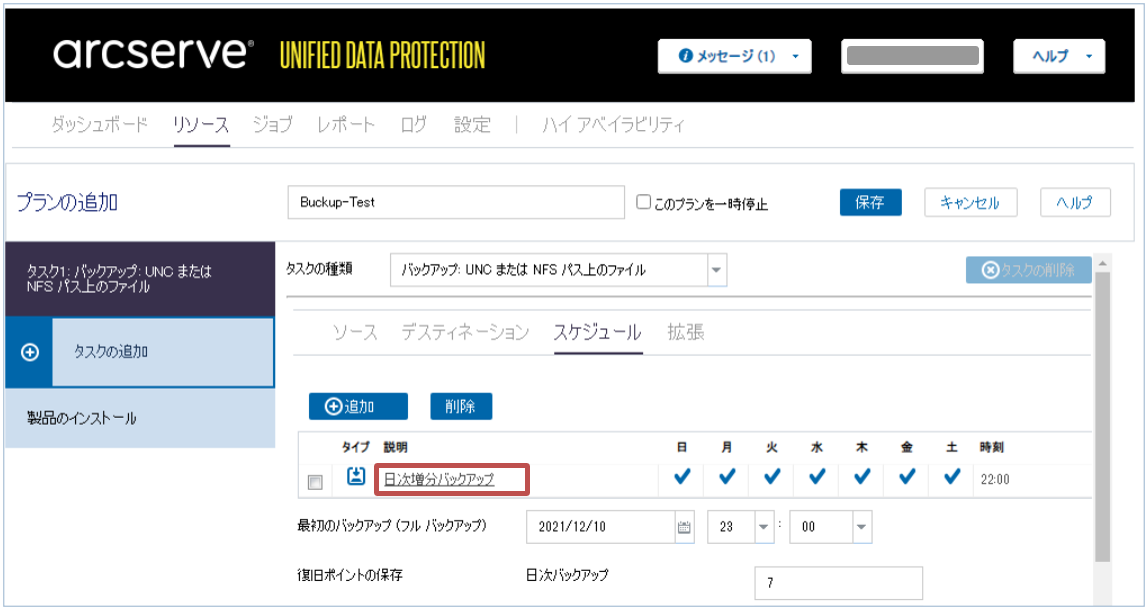Open the メッセージ (1) dropdown
The height and width of the screenshot is (611, 1147).
[734, 56]
